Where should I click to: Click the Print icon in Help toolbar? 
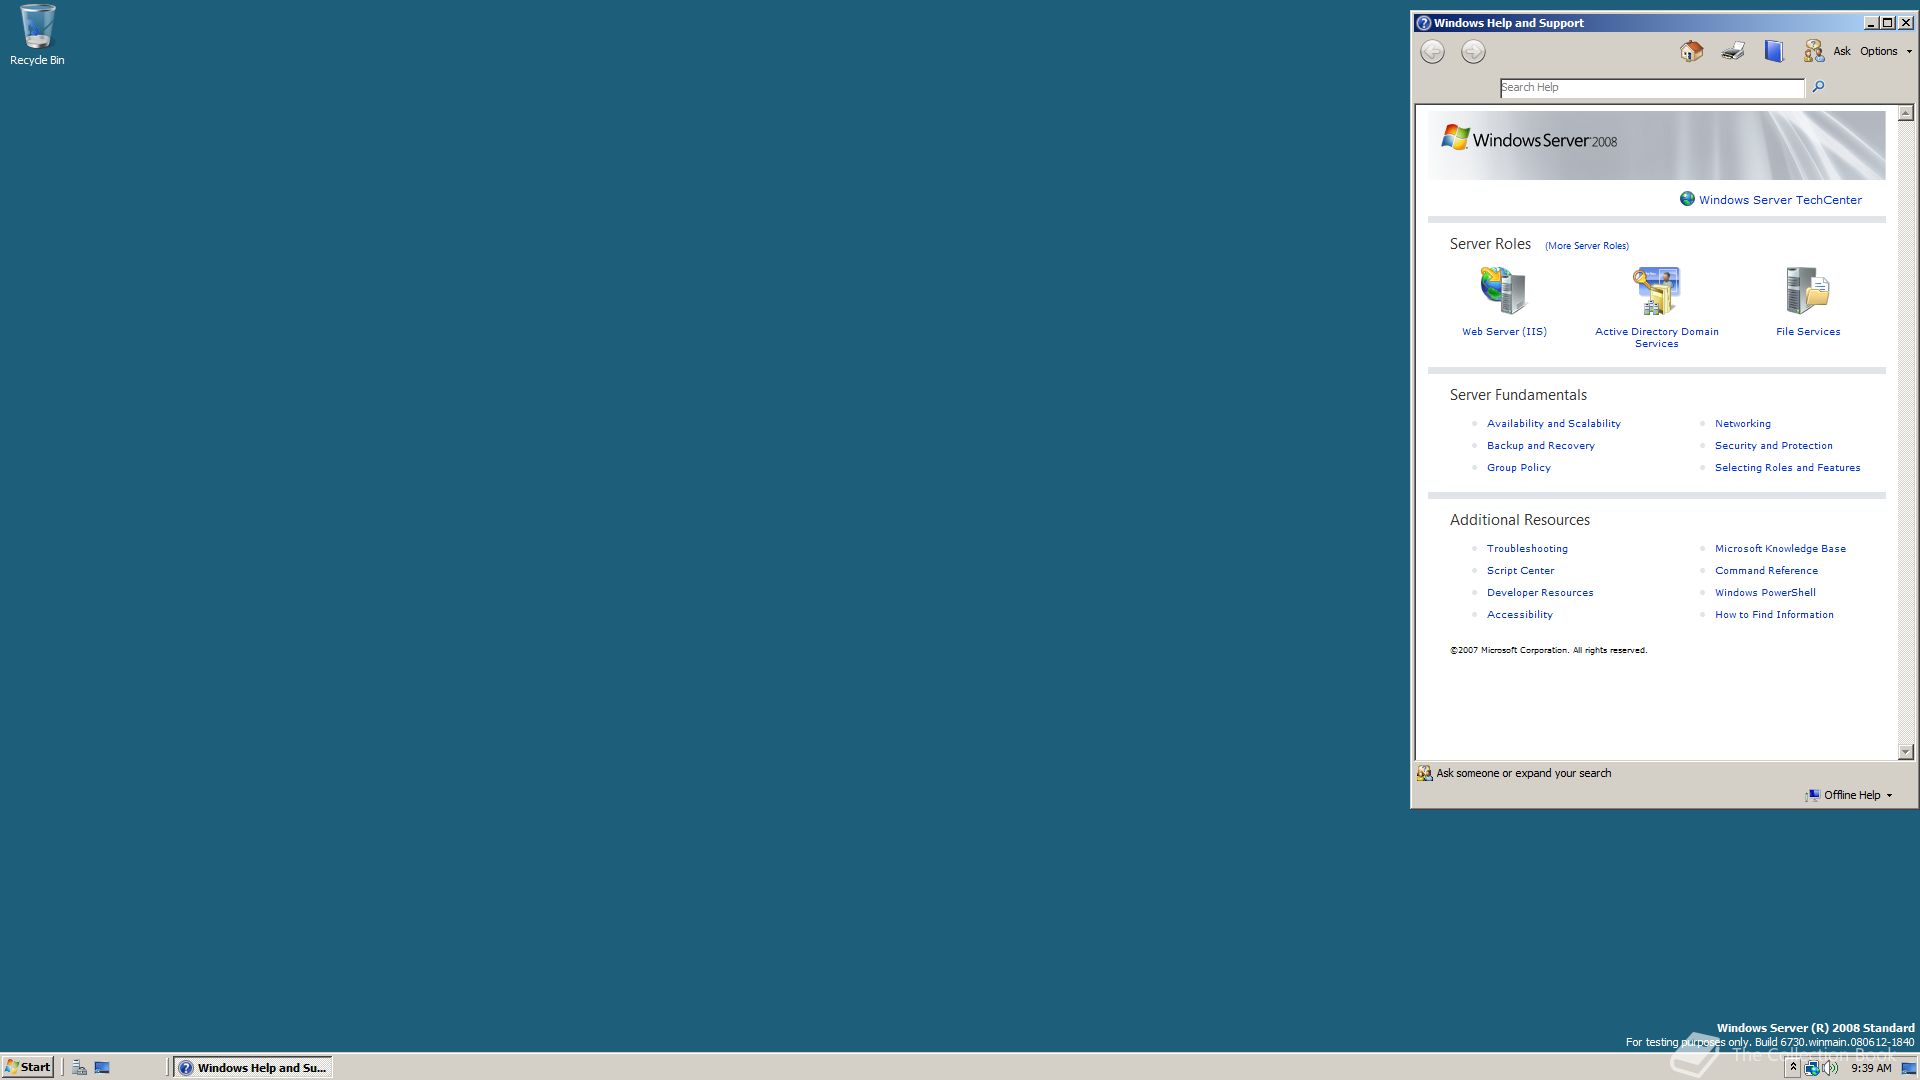pos(1733,51)
